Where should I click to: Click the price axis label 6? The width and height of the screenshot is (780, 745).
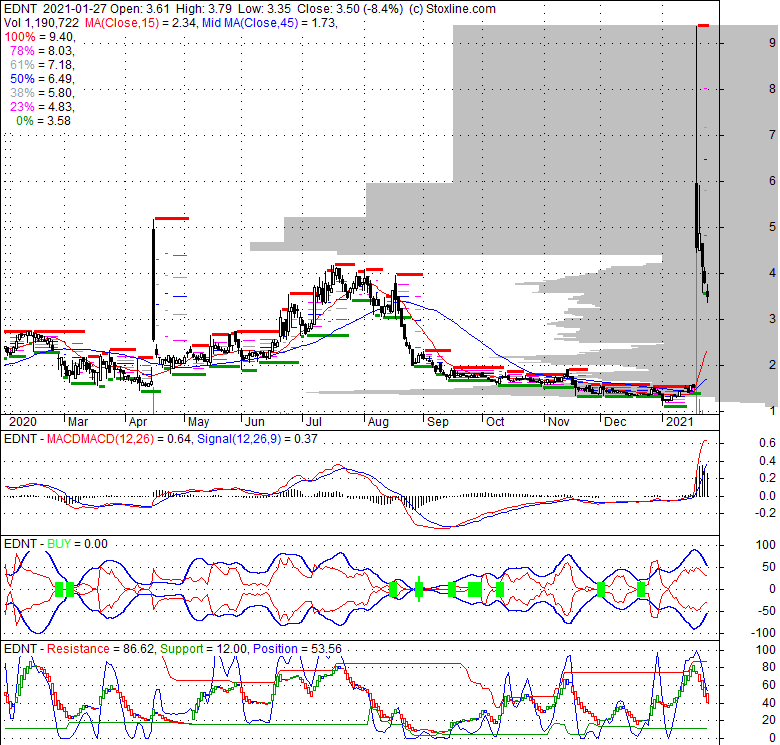[x=772, y=181]
